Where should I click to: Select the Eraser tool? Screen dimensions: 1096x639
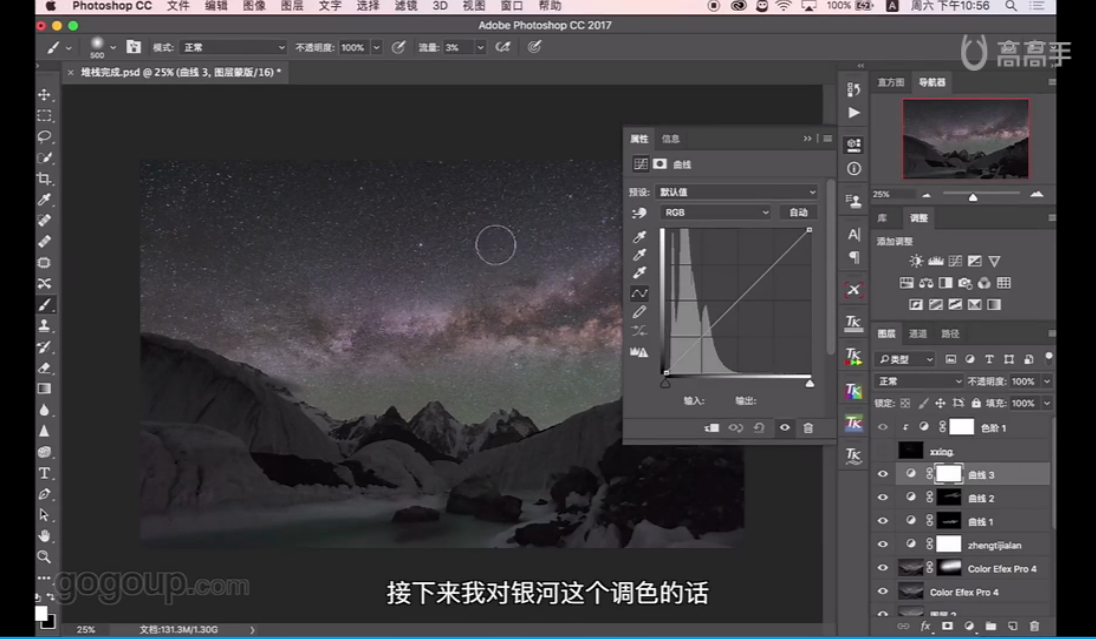pyautogui.click(x=44, y=367)
